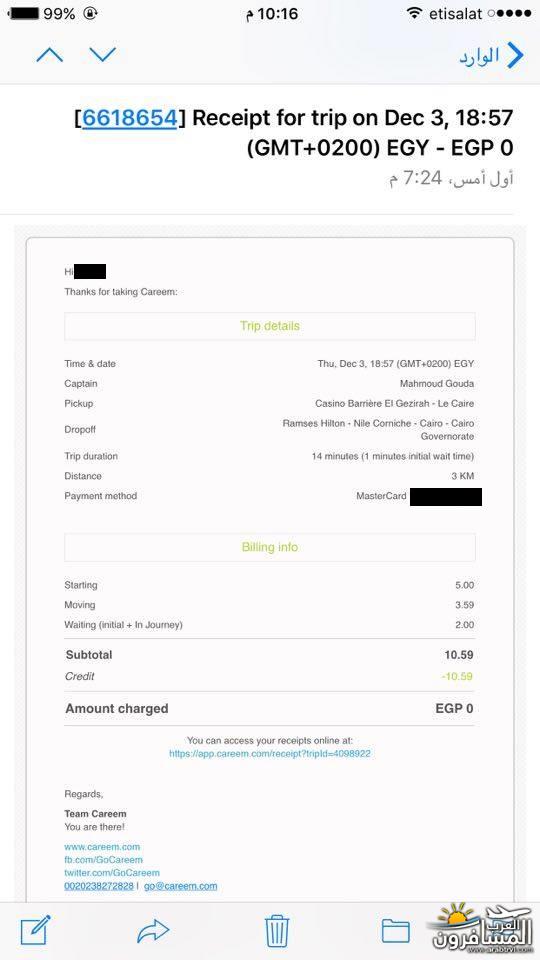Screen dimensions: 540x960
Task: Tap the Wi-Fi status icon
Action: [414, 13]
